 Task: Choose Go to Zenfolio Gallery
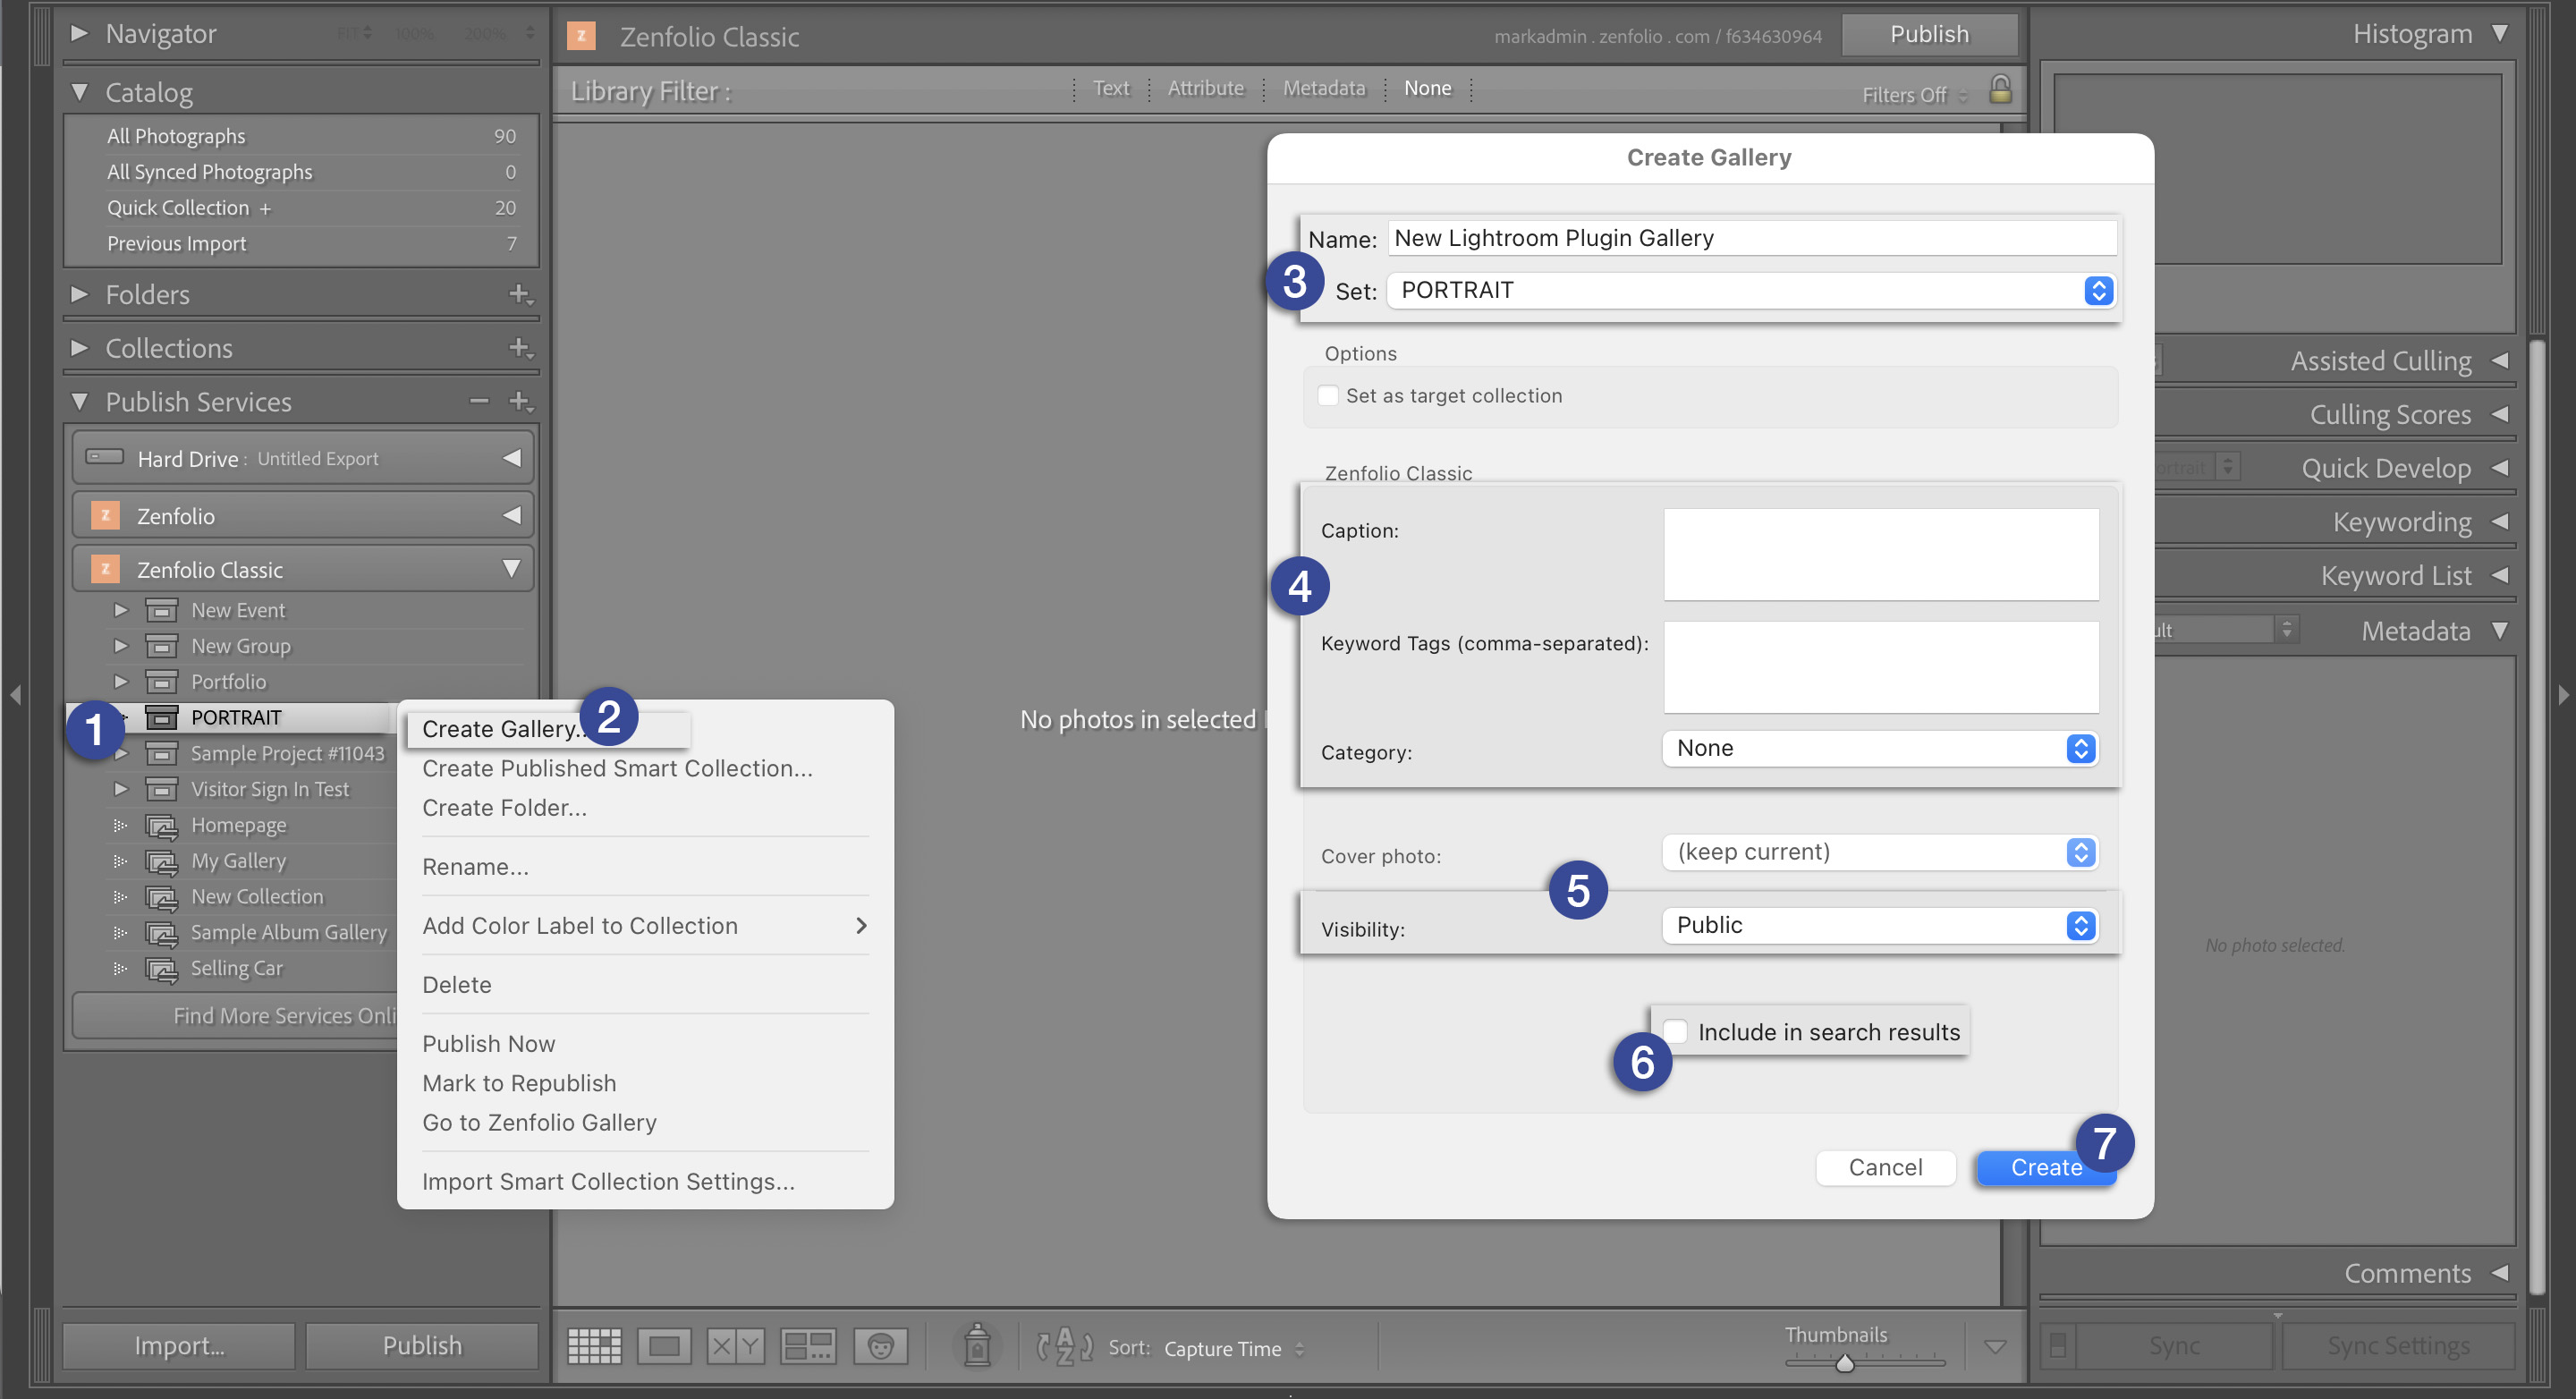pos(539,1122)
